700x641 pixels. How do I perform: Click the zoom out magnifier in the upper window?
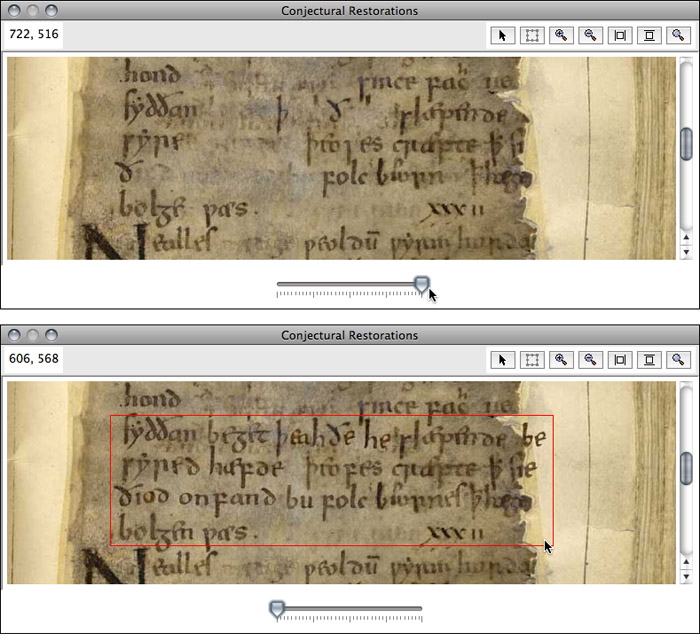(x=591, y=35)
